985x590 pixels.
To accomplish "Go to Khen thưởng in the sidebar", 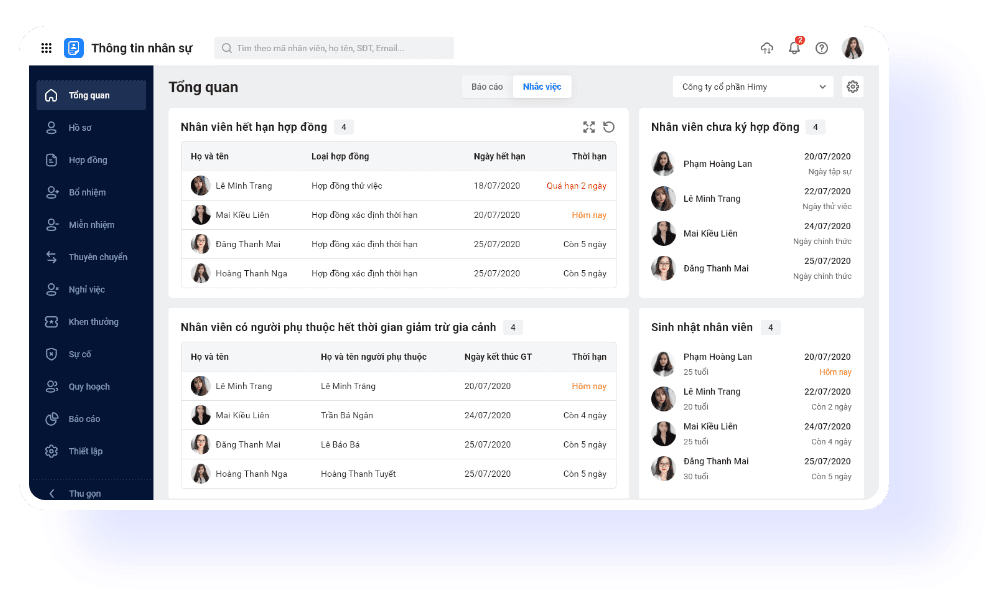I will 93,322.
